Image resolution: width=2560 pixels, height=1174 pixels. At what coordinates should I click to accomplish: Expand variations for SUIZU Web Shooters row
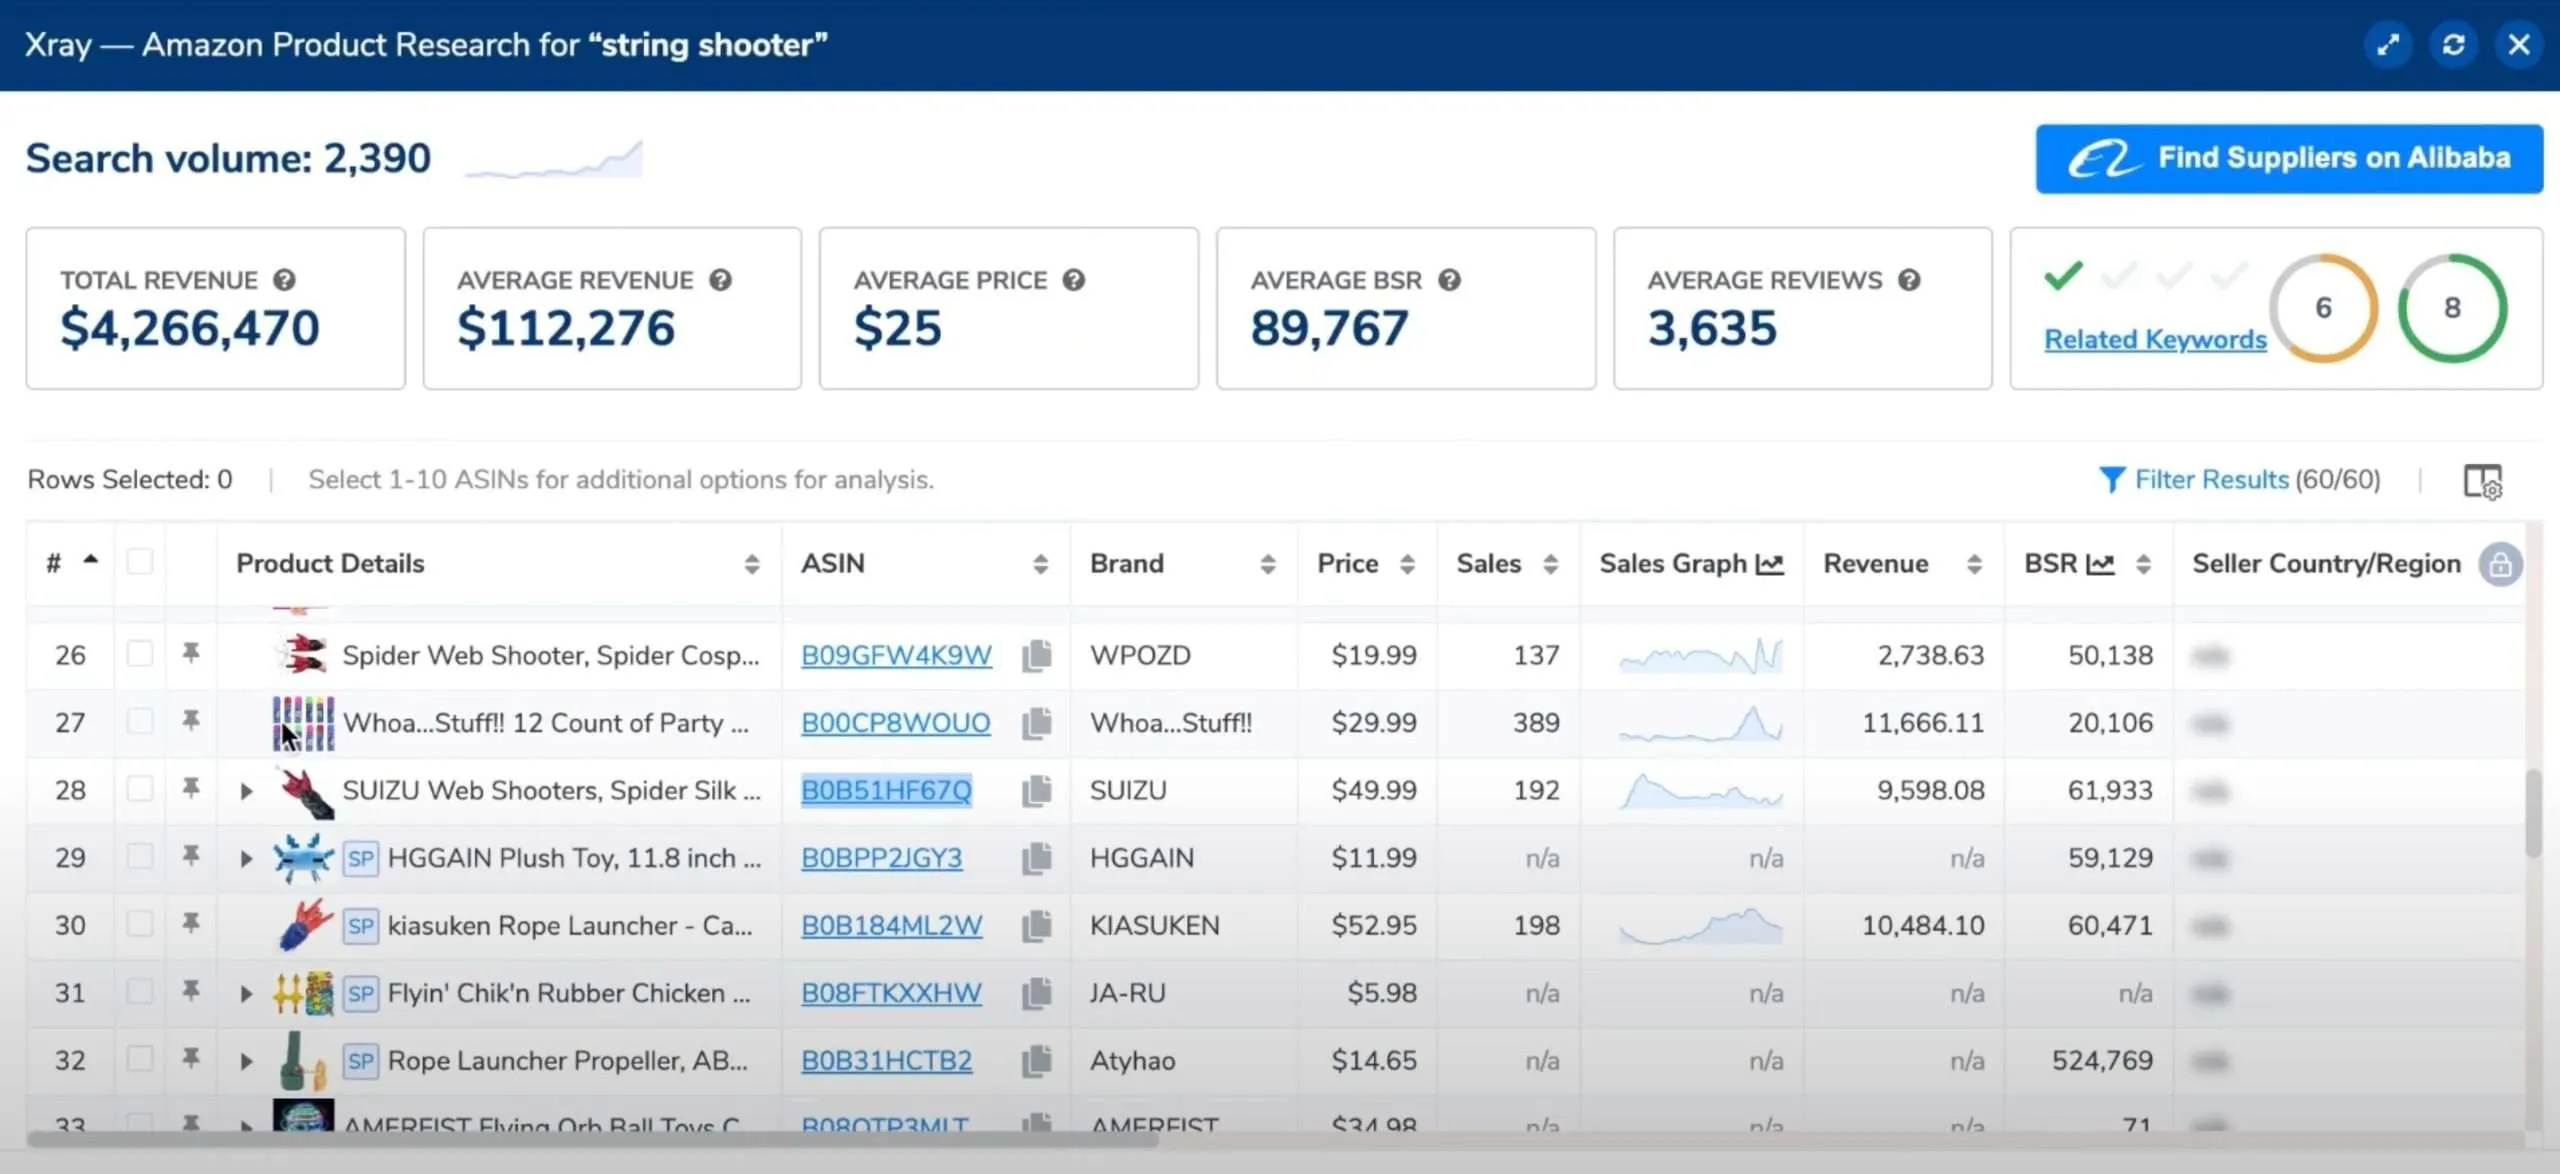point(246,791)
